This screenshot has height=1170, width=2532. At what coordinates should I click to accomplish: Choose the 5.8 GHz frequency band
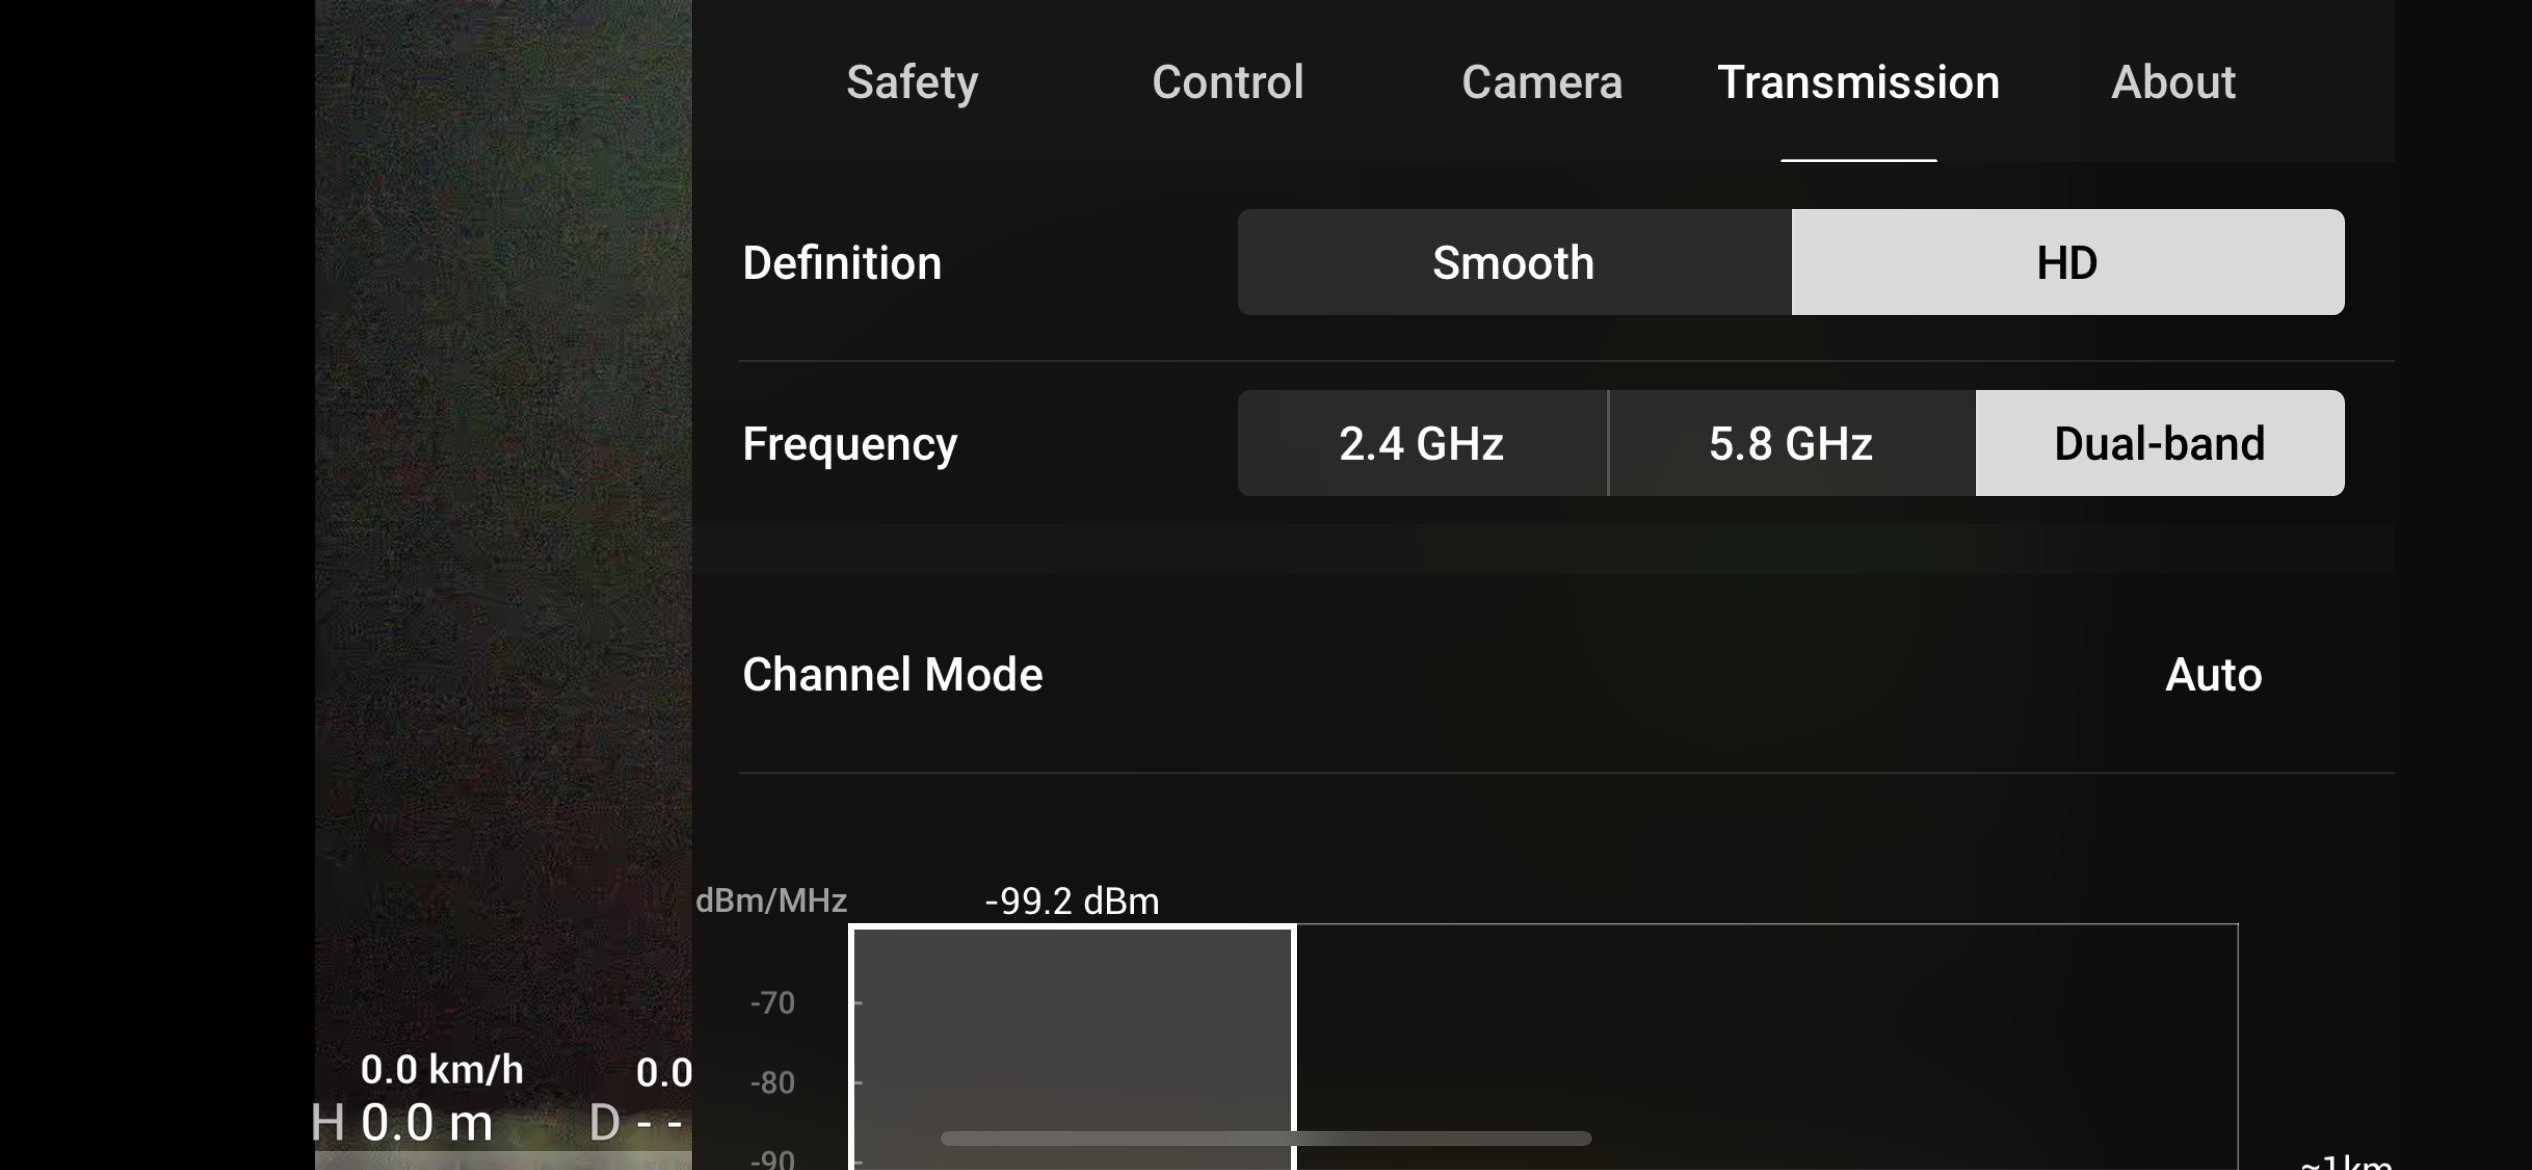click(1790, 444)
